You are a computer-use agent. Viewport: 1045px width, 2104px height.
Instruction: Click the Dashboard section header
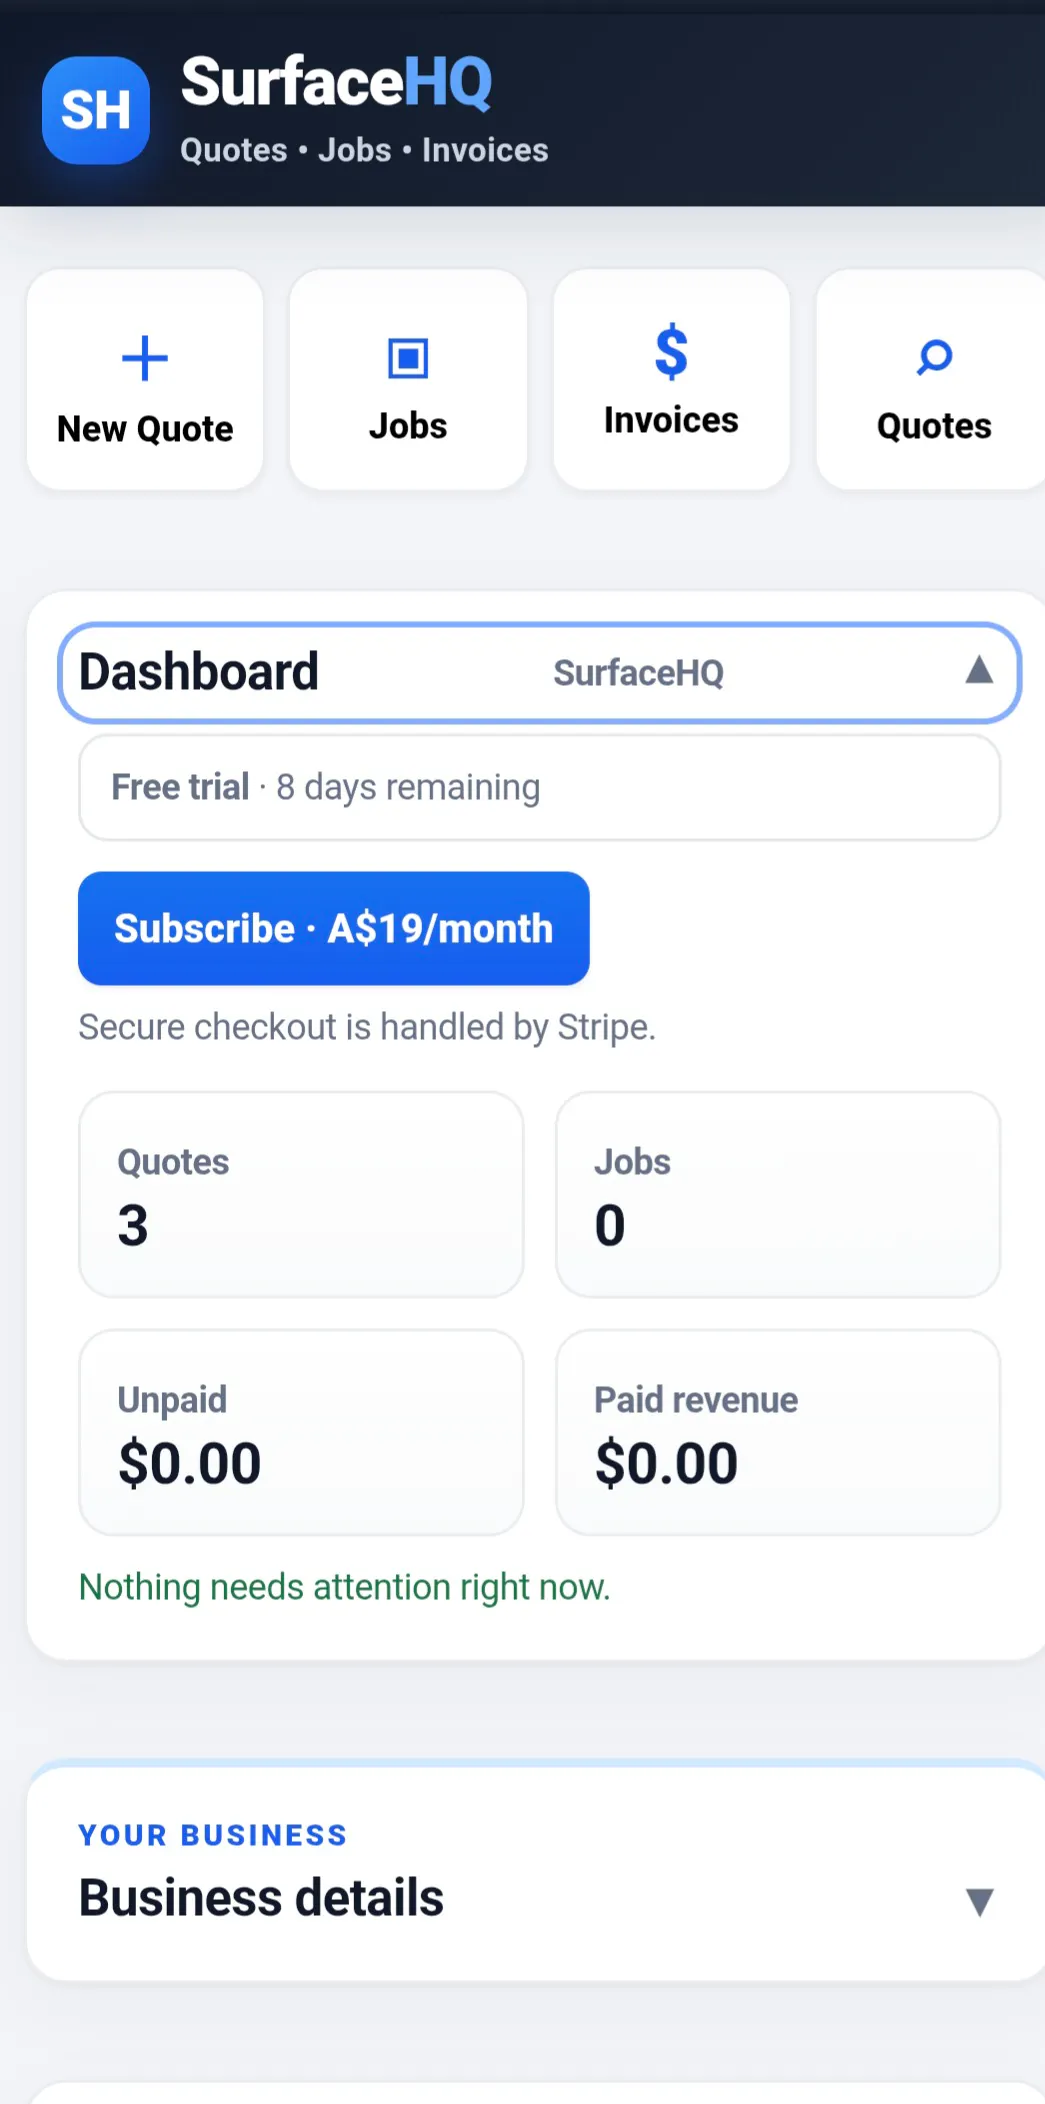point(539,672)
